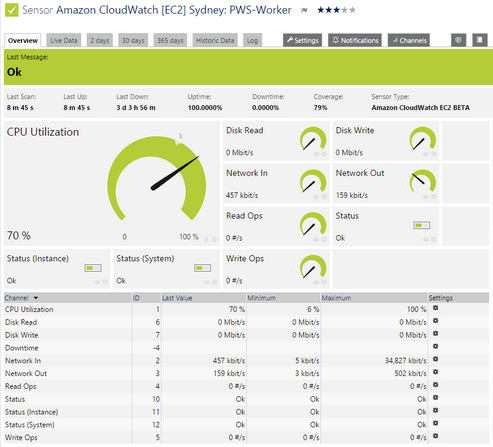Open settings gear for Status row
Viewport: 493px width, 447px height.
(x=435, y=398)
